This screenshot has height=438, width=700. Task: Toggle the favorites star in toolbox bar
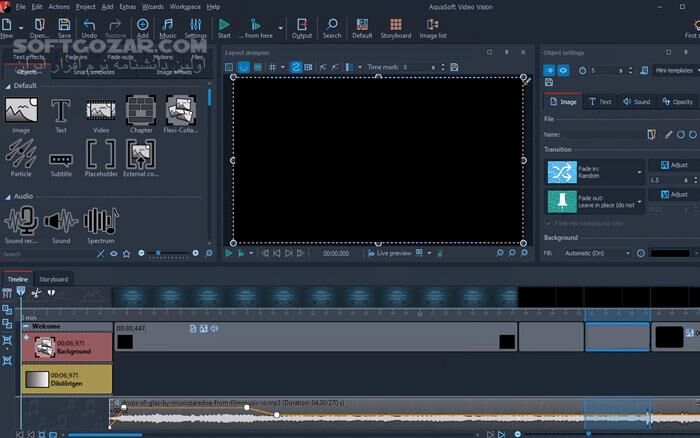coord(126,254)
